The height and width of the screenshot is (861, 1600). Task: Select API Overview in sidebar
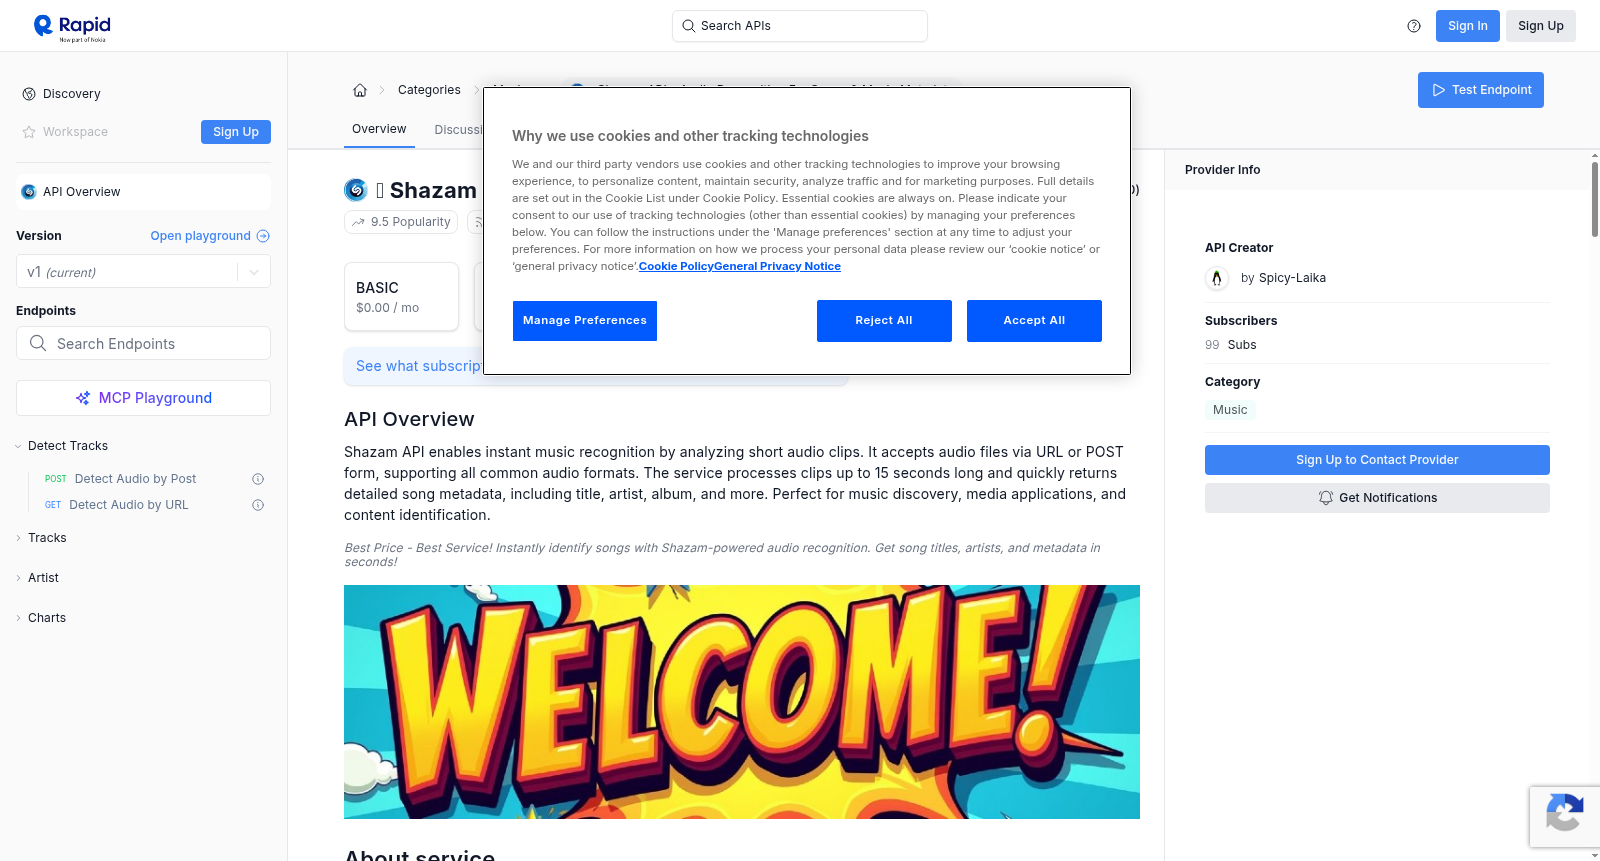(143, 192)
